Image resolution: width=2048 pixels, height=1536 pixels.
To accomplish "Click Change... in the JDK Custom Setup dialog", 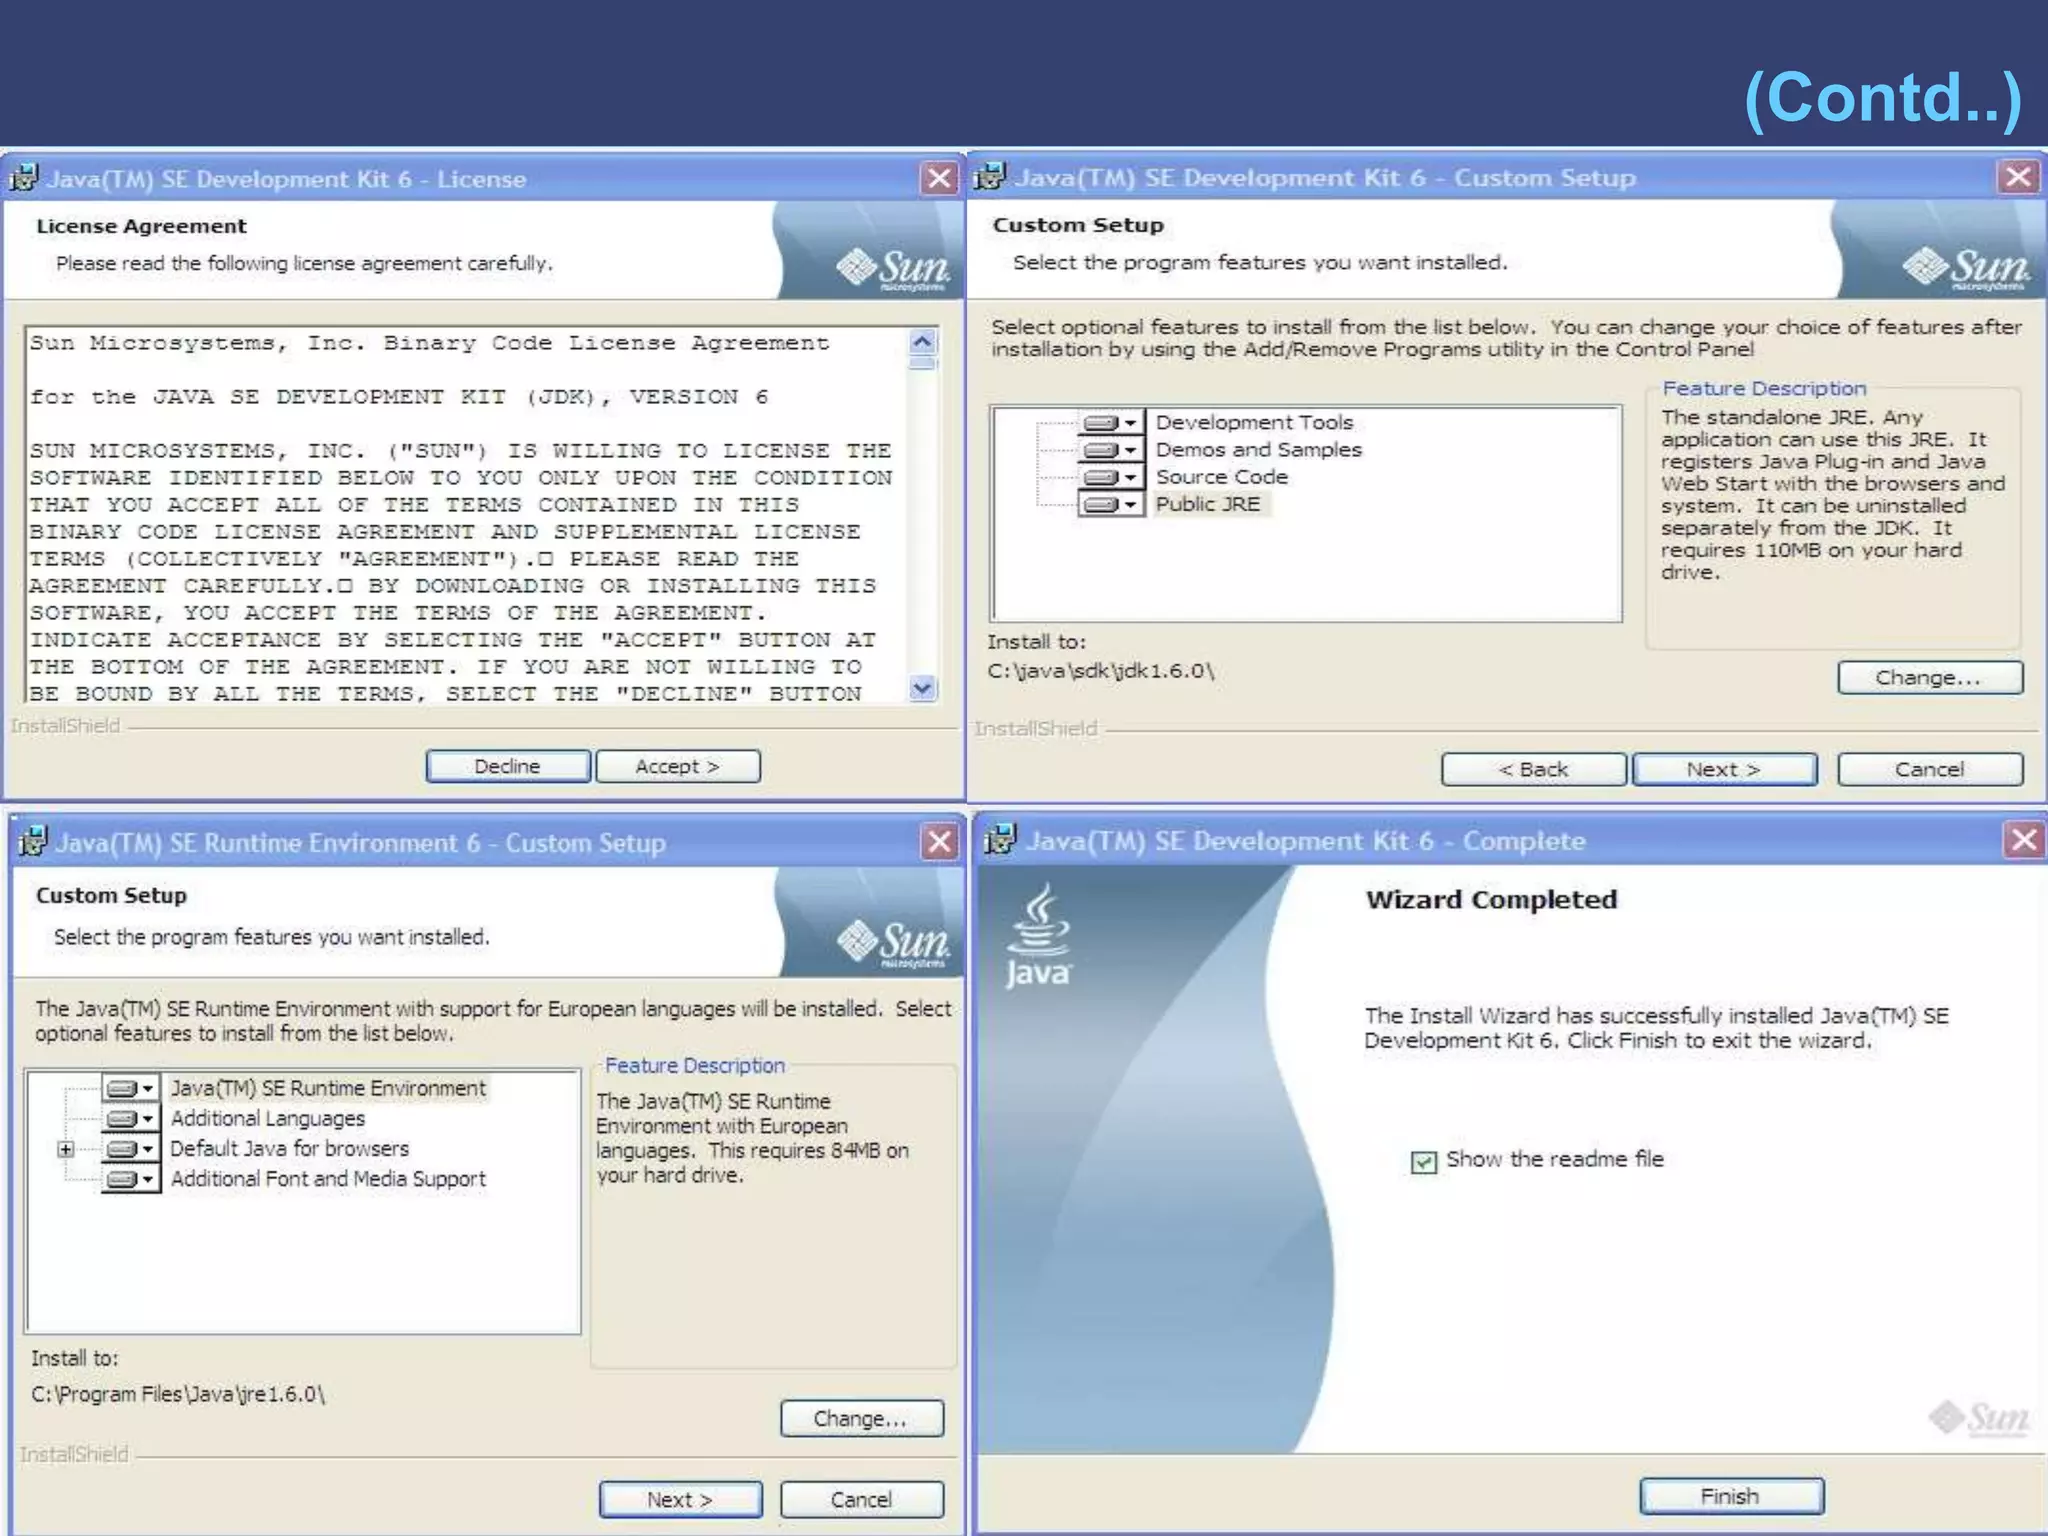I will pos(1929,677).
